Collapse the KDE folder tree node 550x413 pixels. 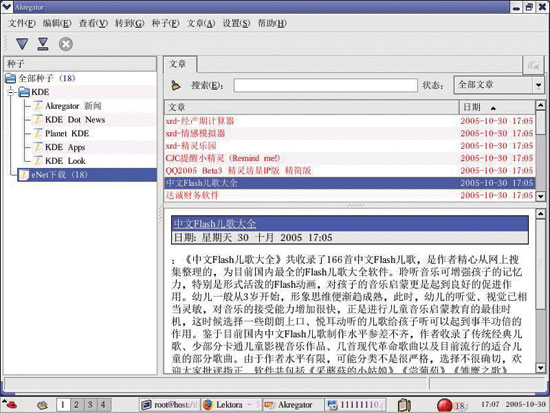[x=11, y=92]
